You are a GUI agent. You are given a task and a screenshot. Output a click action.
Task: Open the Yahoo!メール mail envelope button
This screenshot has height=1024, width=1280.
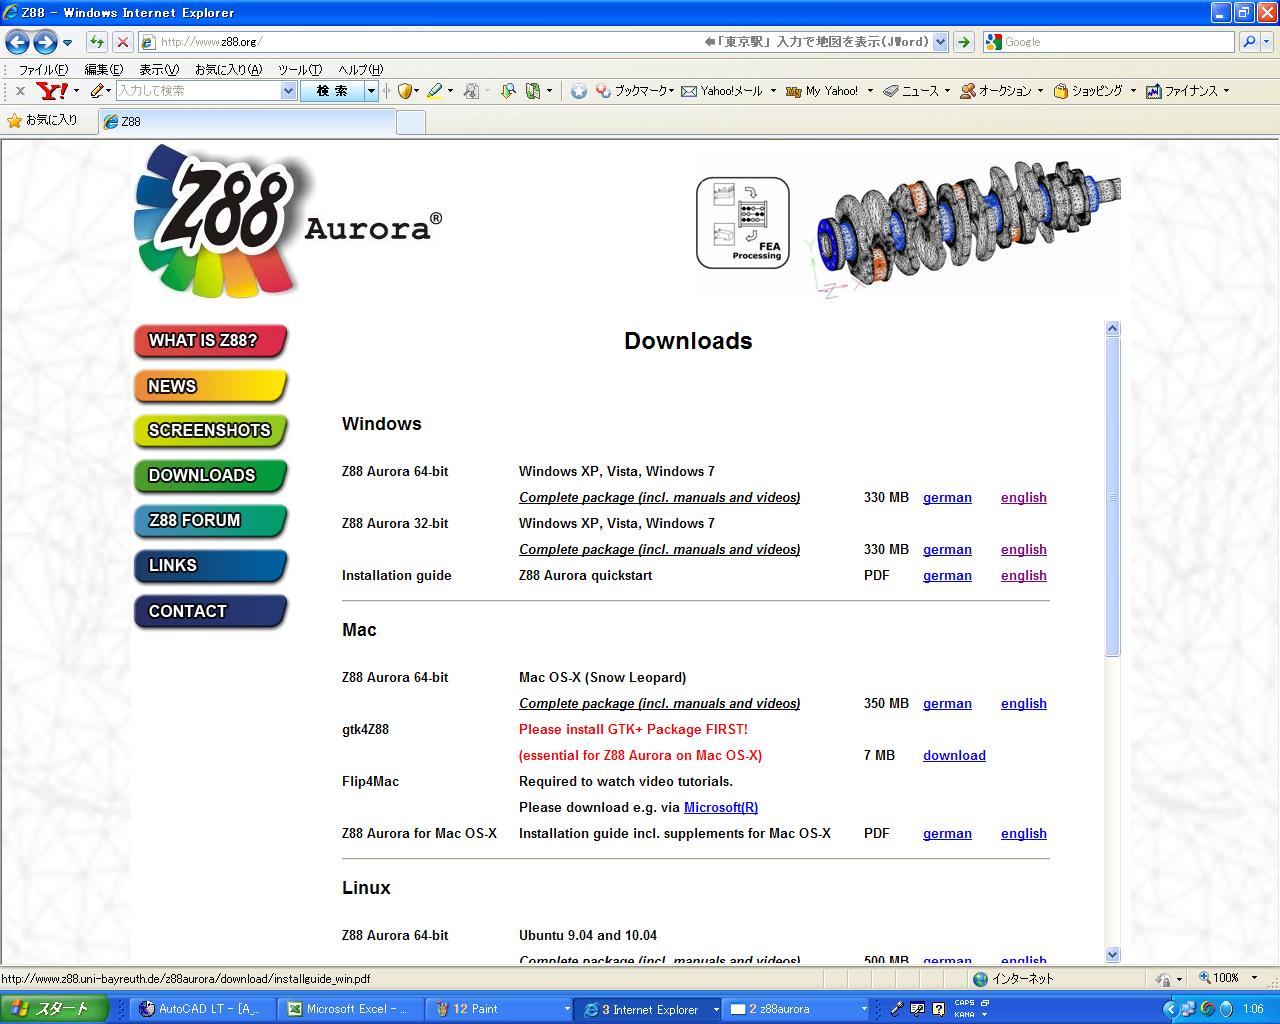tap(721, 91)
